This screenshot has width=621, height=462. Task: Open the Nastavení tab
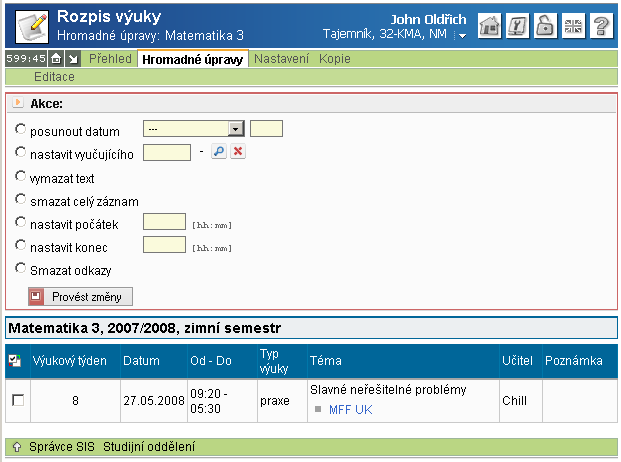[280, 59]
